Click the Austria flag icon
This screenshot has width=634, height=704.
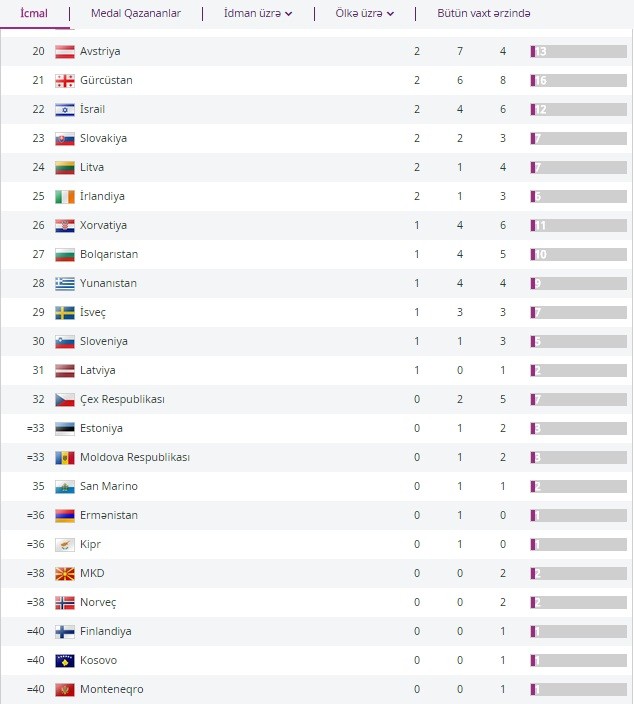click(x=64, y=51)
